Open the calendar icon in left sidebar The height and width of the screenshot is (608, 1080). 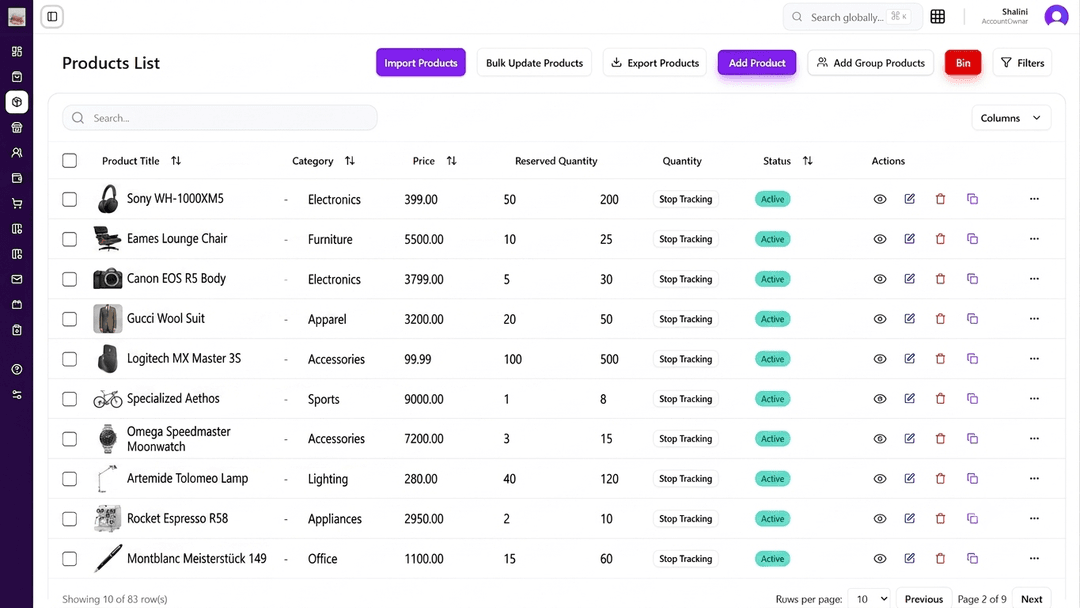17,305
